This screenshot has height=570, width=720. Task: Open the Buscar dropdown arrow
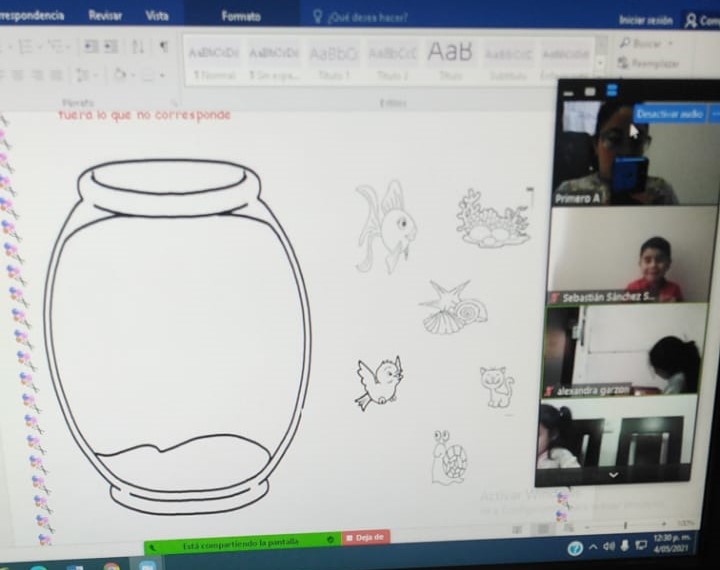click(x=670, y=44)
